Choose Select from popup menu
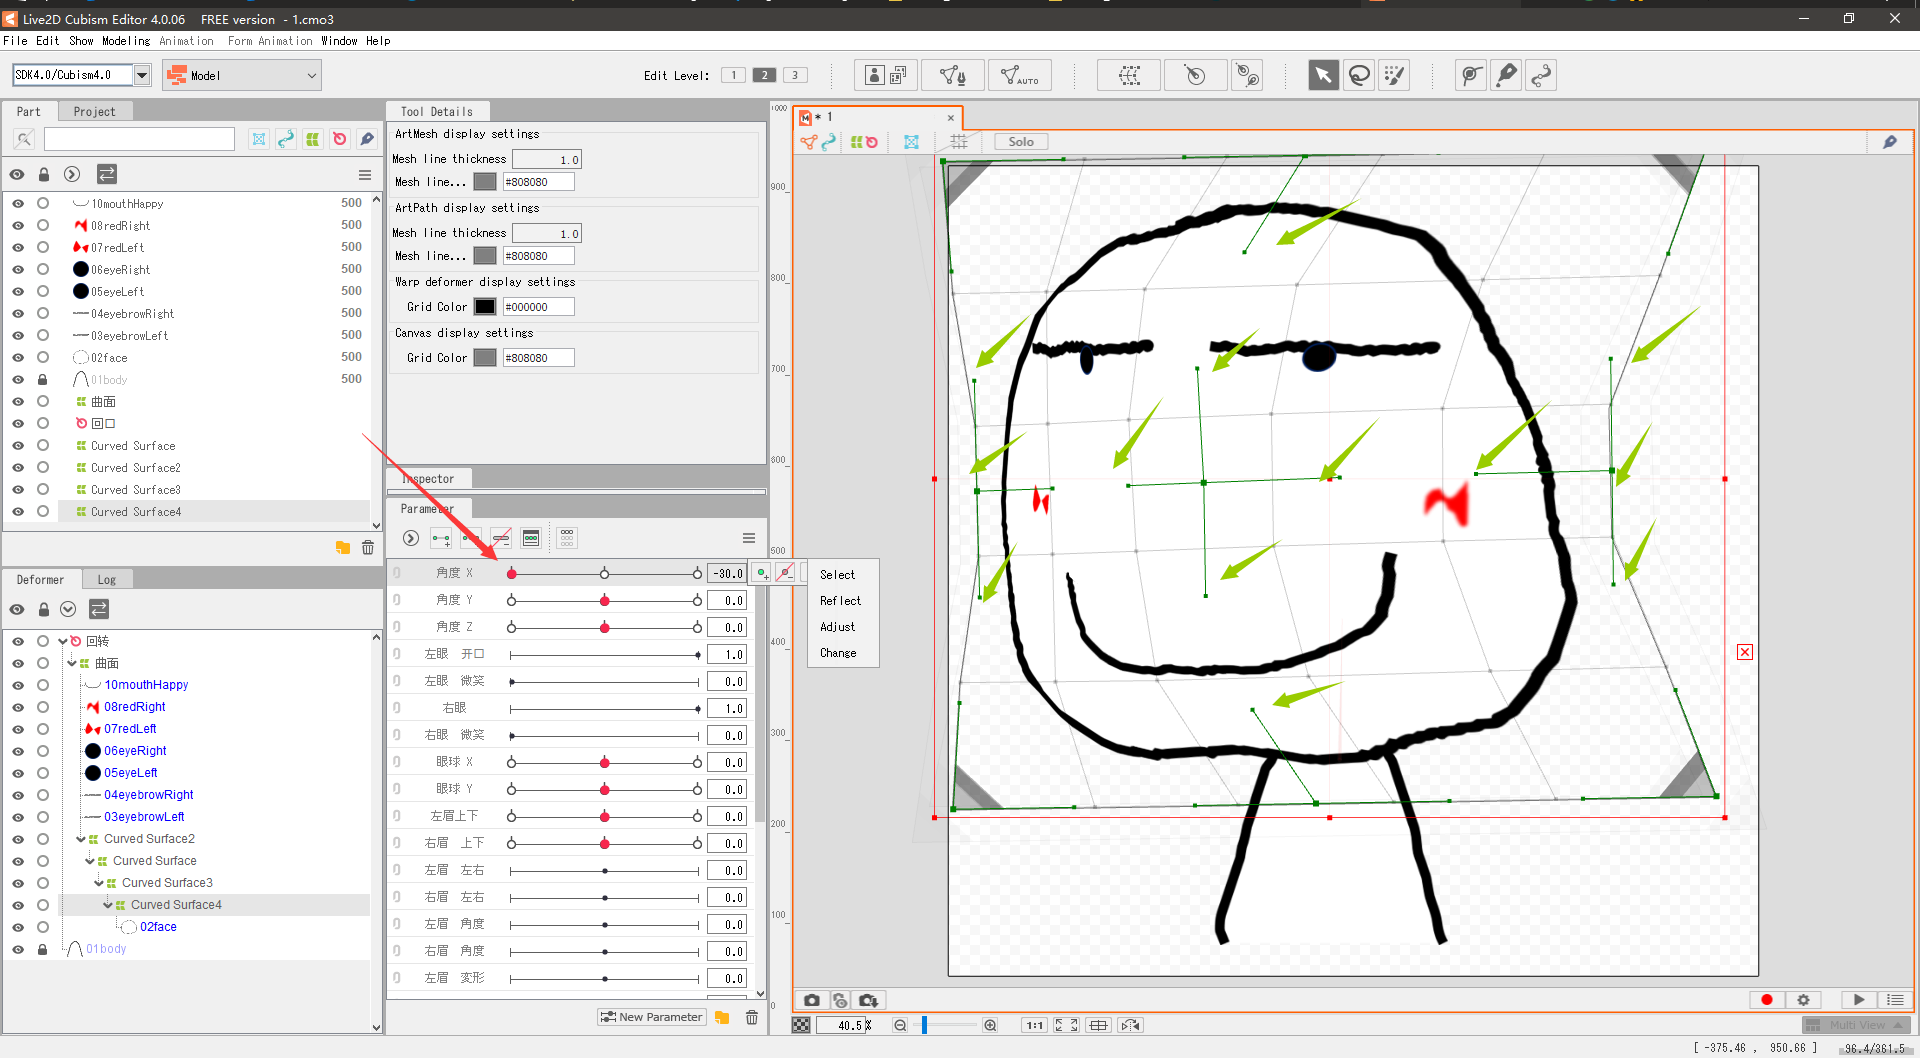The width and height of the screenshot is (1920, 1058). (843, 575)
